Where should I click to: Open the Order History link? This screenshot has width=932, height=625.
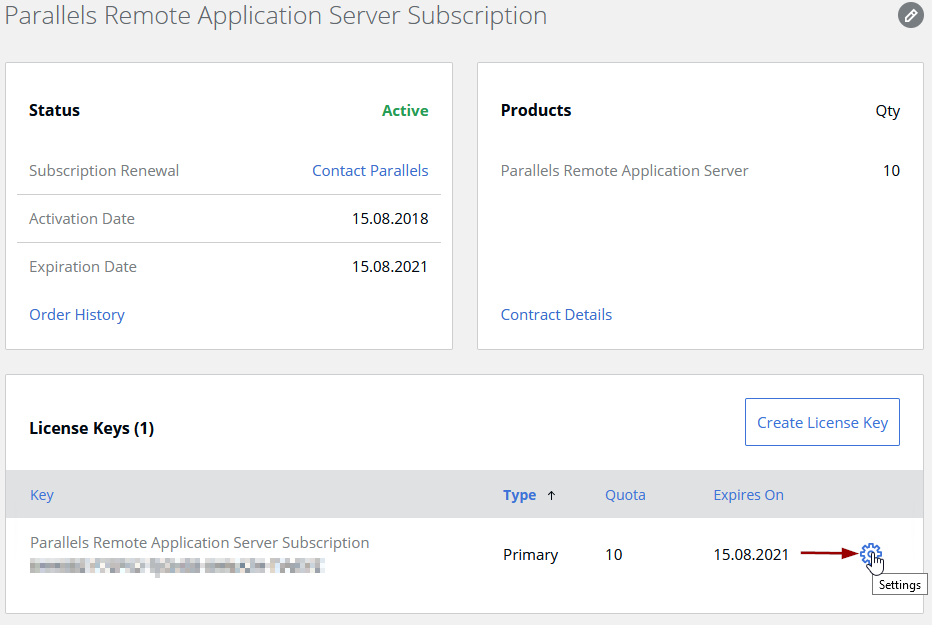[77, 315]
